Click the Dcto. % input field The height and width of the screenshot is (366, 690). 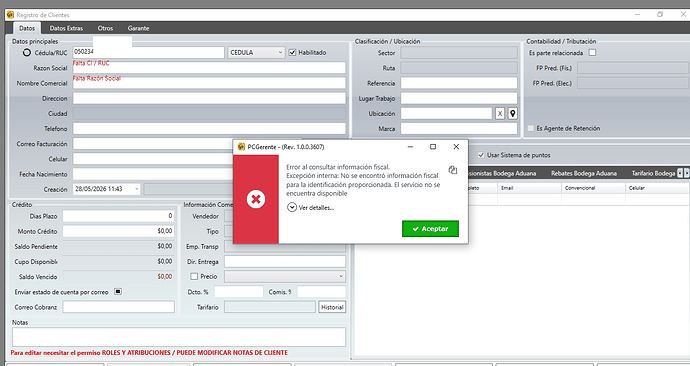(239, 292)
